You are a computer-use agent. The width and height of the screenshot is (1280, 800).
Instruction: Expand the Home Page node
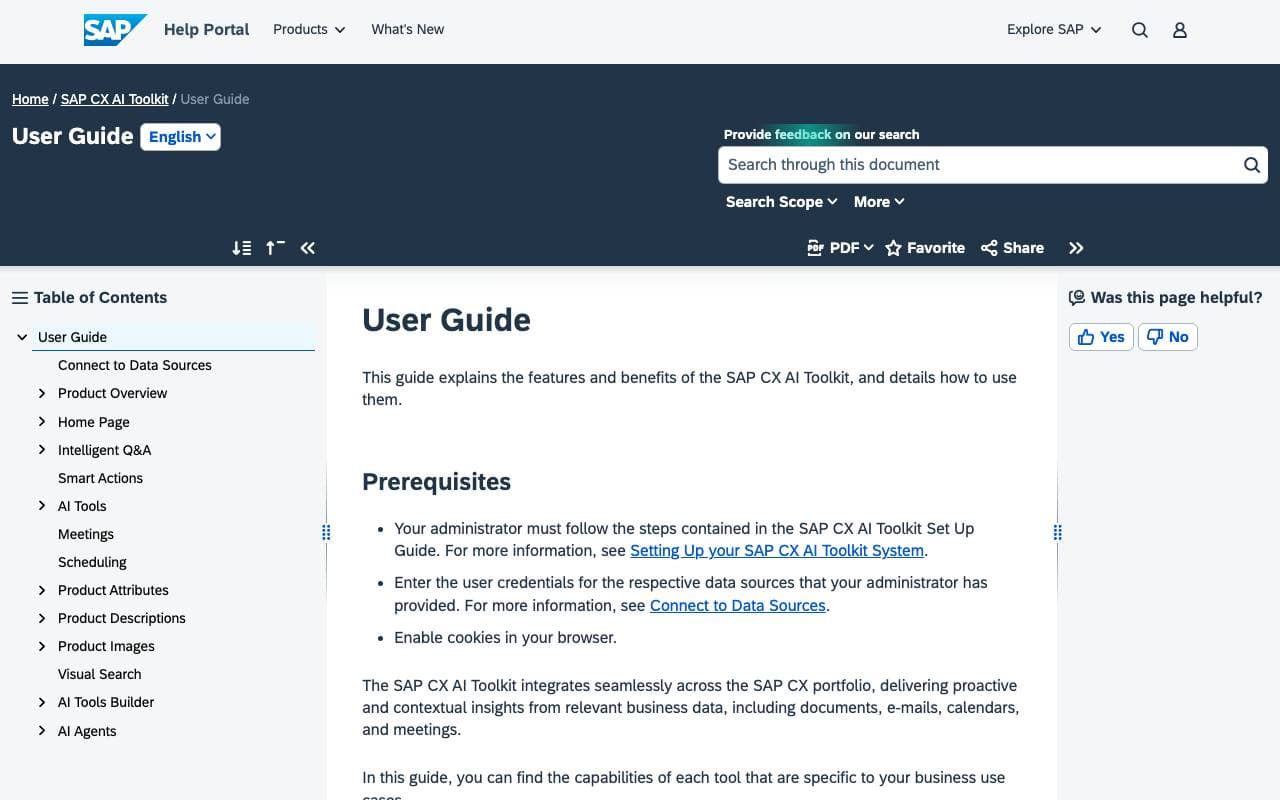[42, 422]
